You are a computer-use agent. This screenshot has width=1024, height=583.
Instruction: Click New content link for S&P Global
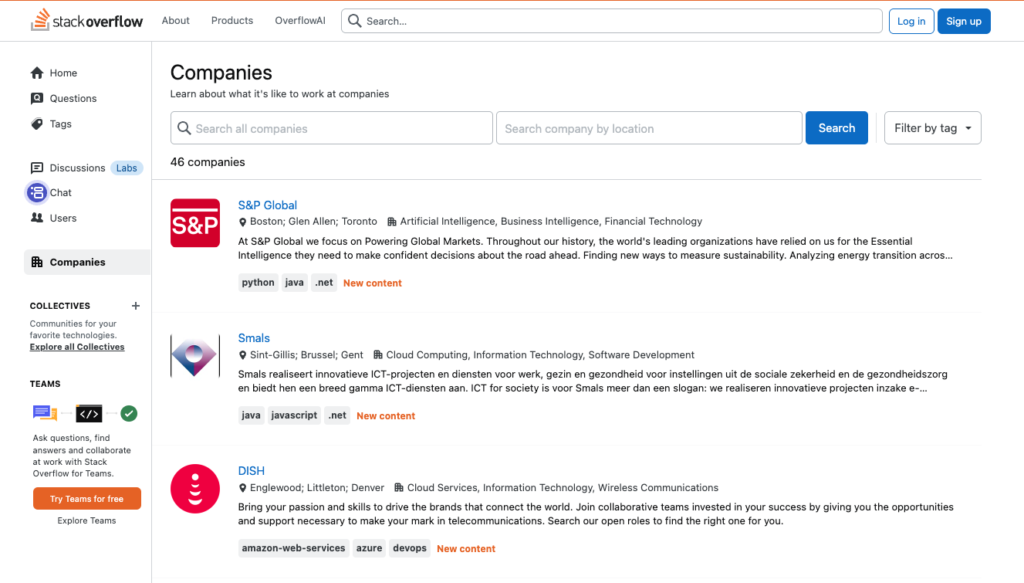click(372, 283)
